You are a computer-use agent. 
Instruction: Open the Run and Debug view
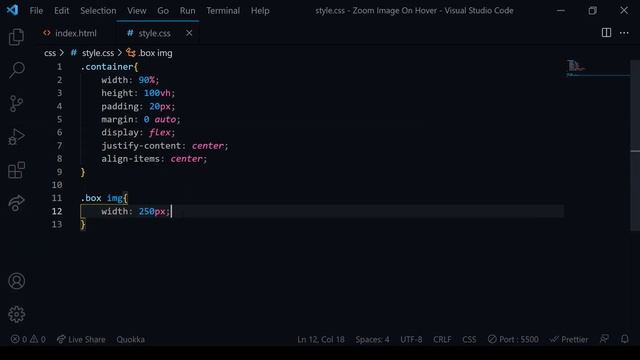click(x=16, y=137)
